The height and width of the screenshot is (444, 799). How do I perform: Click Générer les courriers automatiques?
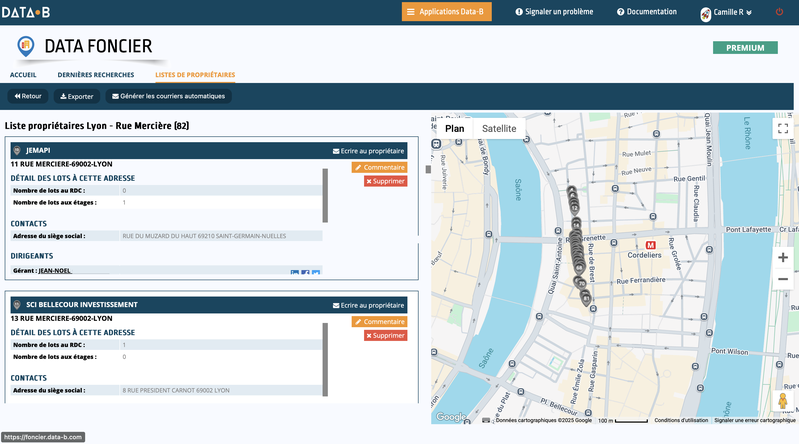pos(169,96)
